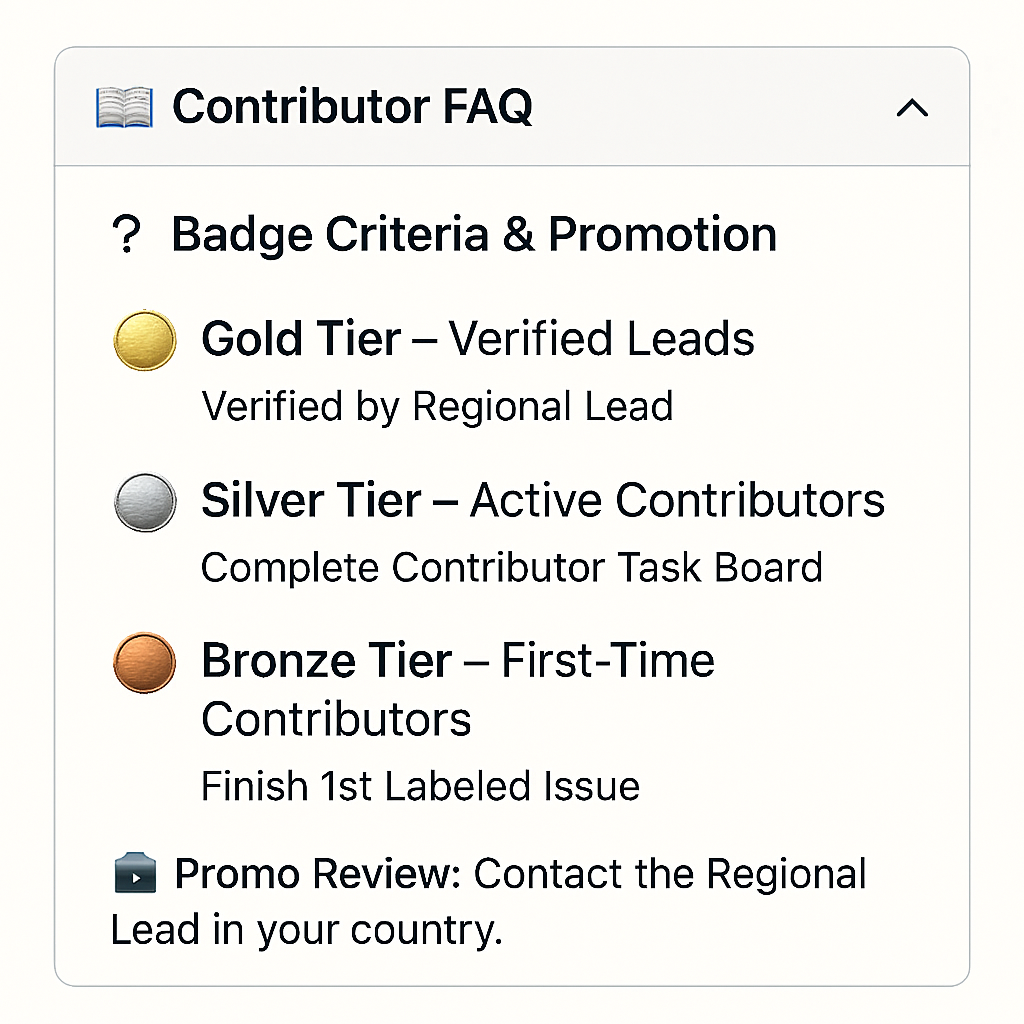Image resolution: width=1024 pixels, height=1024 pixels.
Task: Open Badge Criteria & Promotion heading
Action: click(x=473, y=236)
